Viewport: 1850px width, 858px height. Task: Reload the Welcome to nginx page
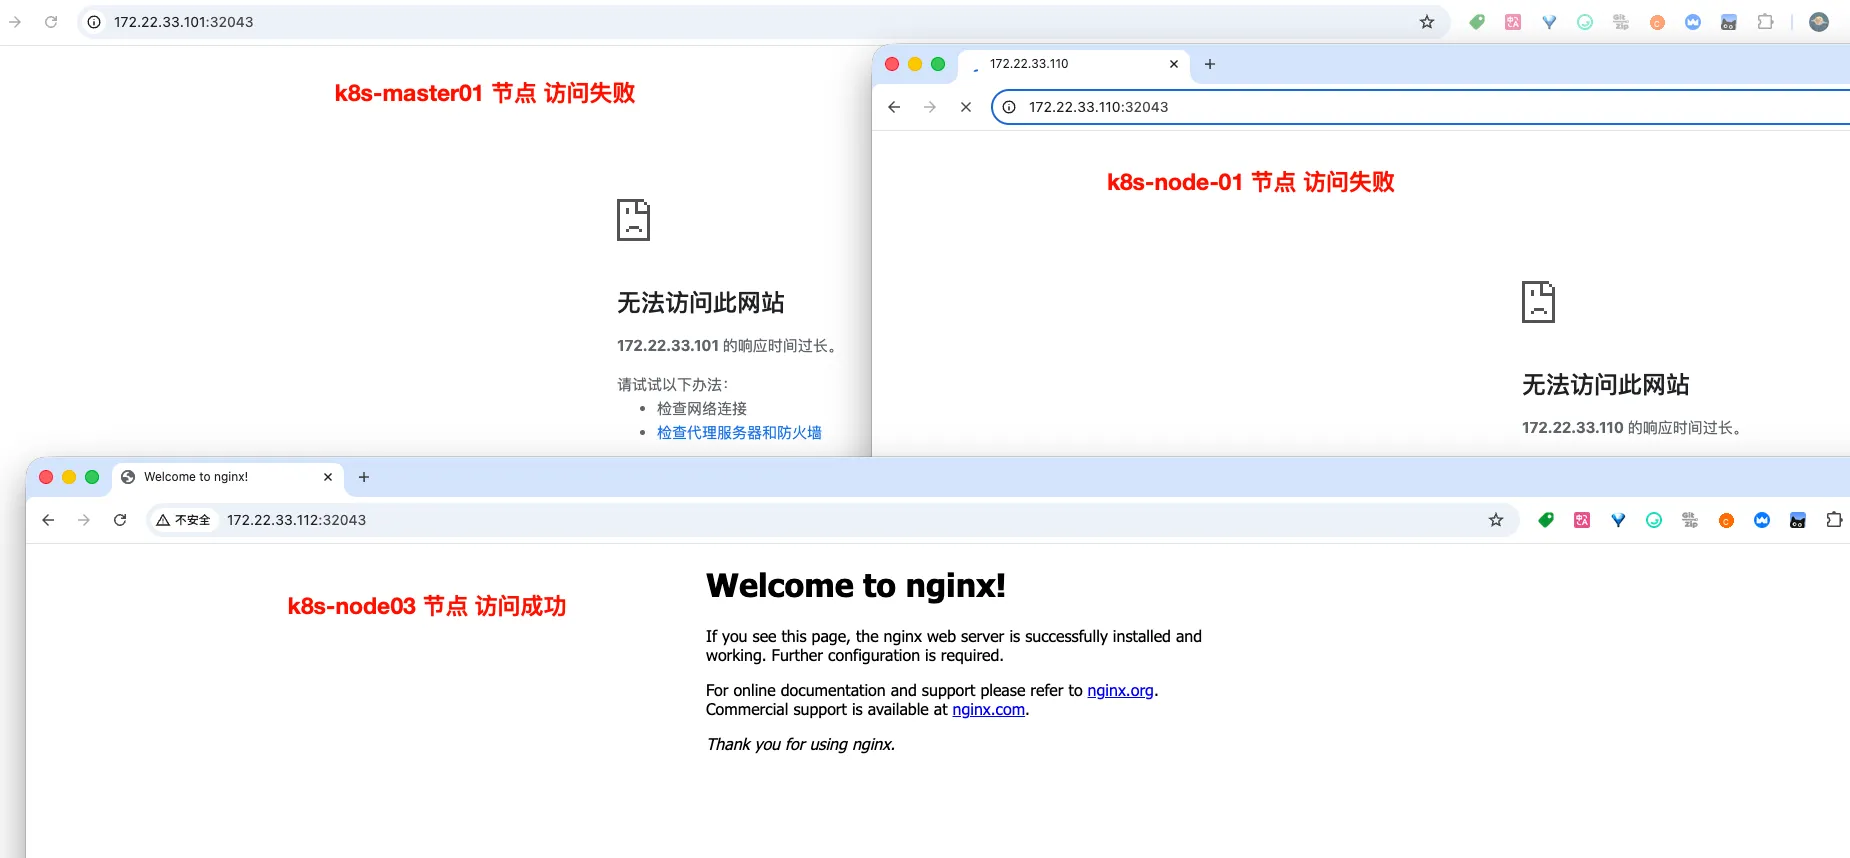click(120, 520)
